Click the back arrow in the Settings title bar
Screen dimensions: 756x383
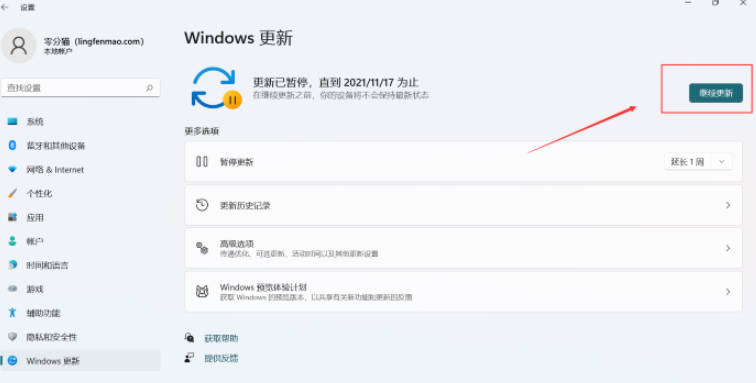point(5,8)
